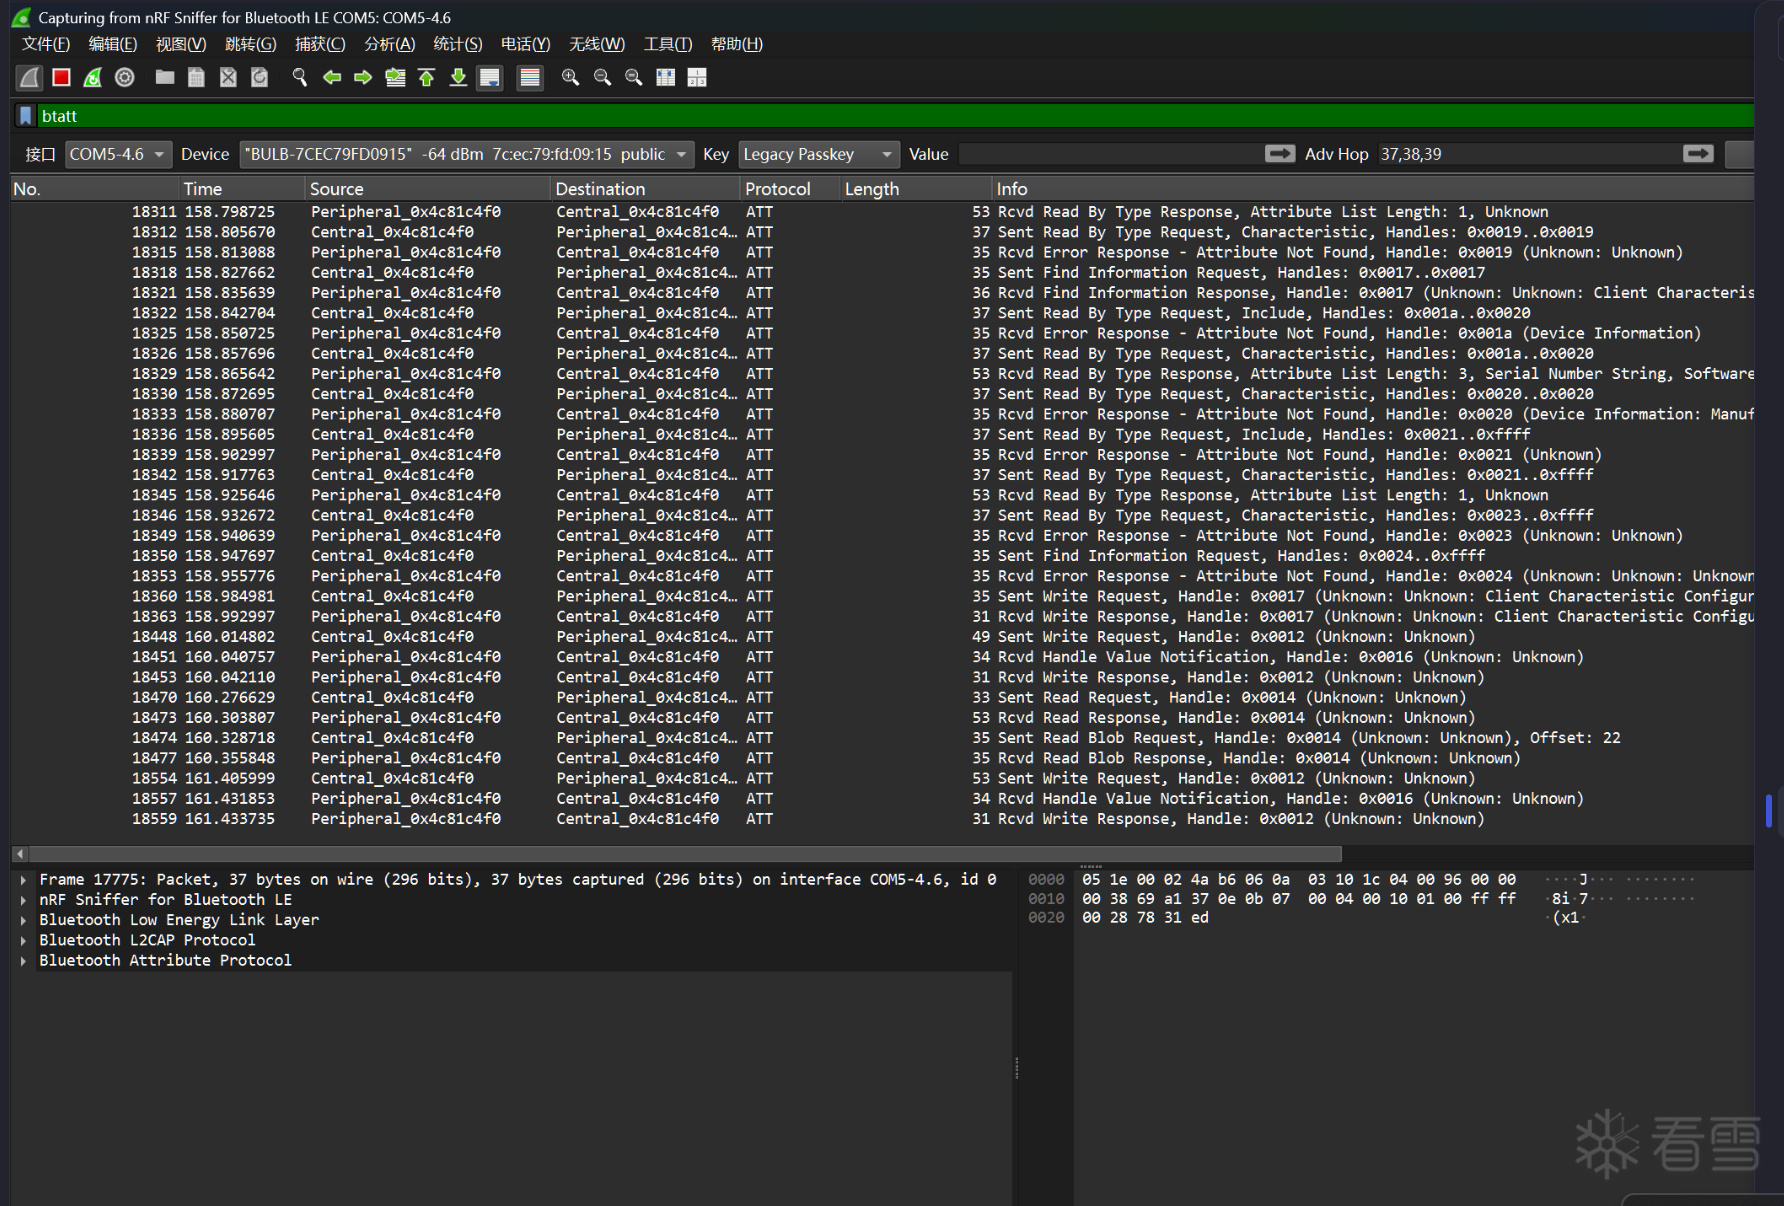Open the 帮助(H) menu
Screen dimensions: 1784x1206
coord(737,44)
